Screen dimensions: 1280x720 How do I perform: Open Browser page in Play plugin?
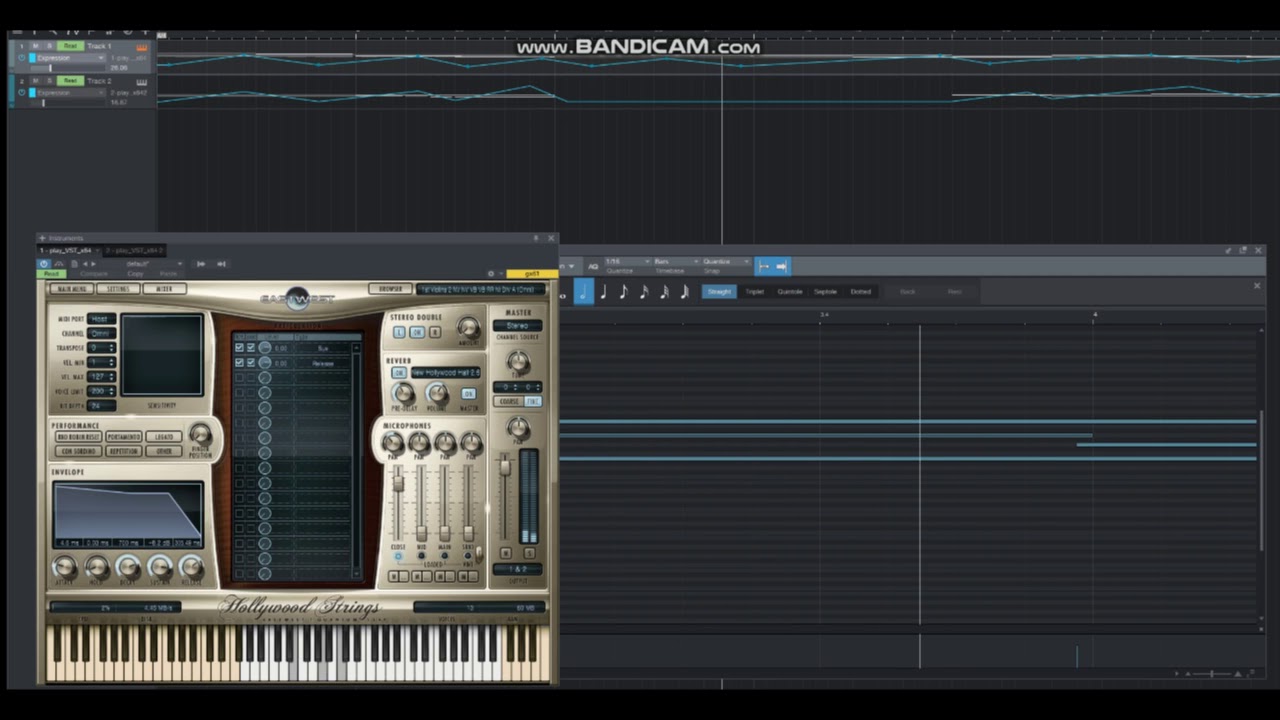click(390, 289)
